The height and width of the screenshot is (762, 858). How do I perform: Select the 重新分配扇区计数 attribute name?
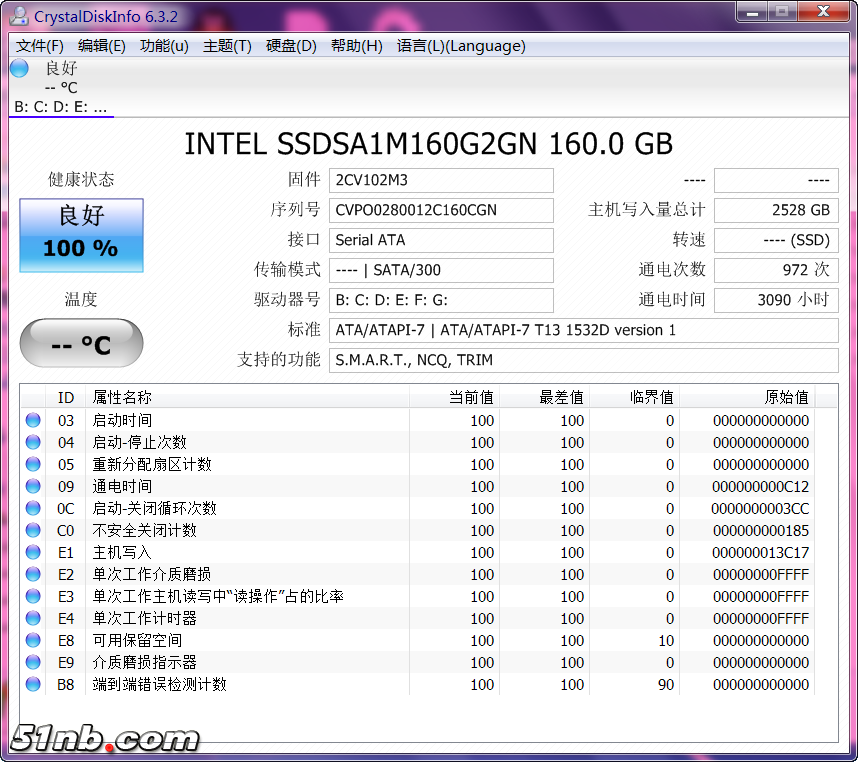152,464
